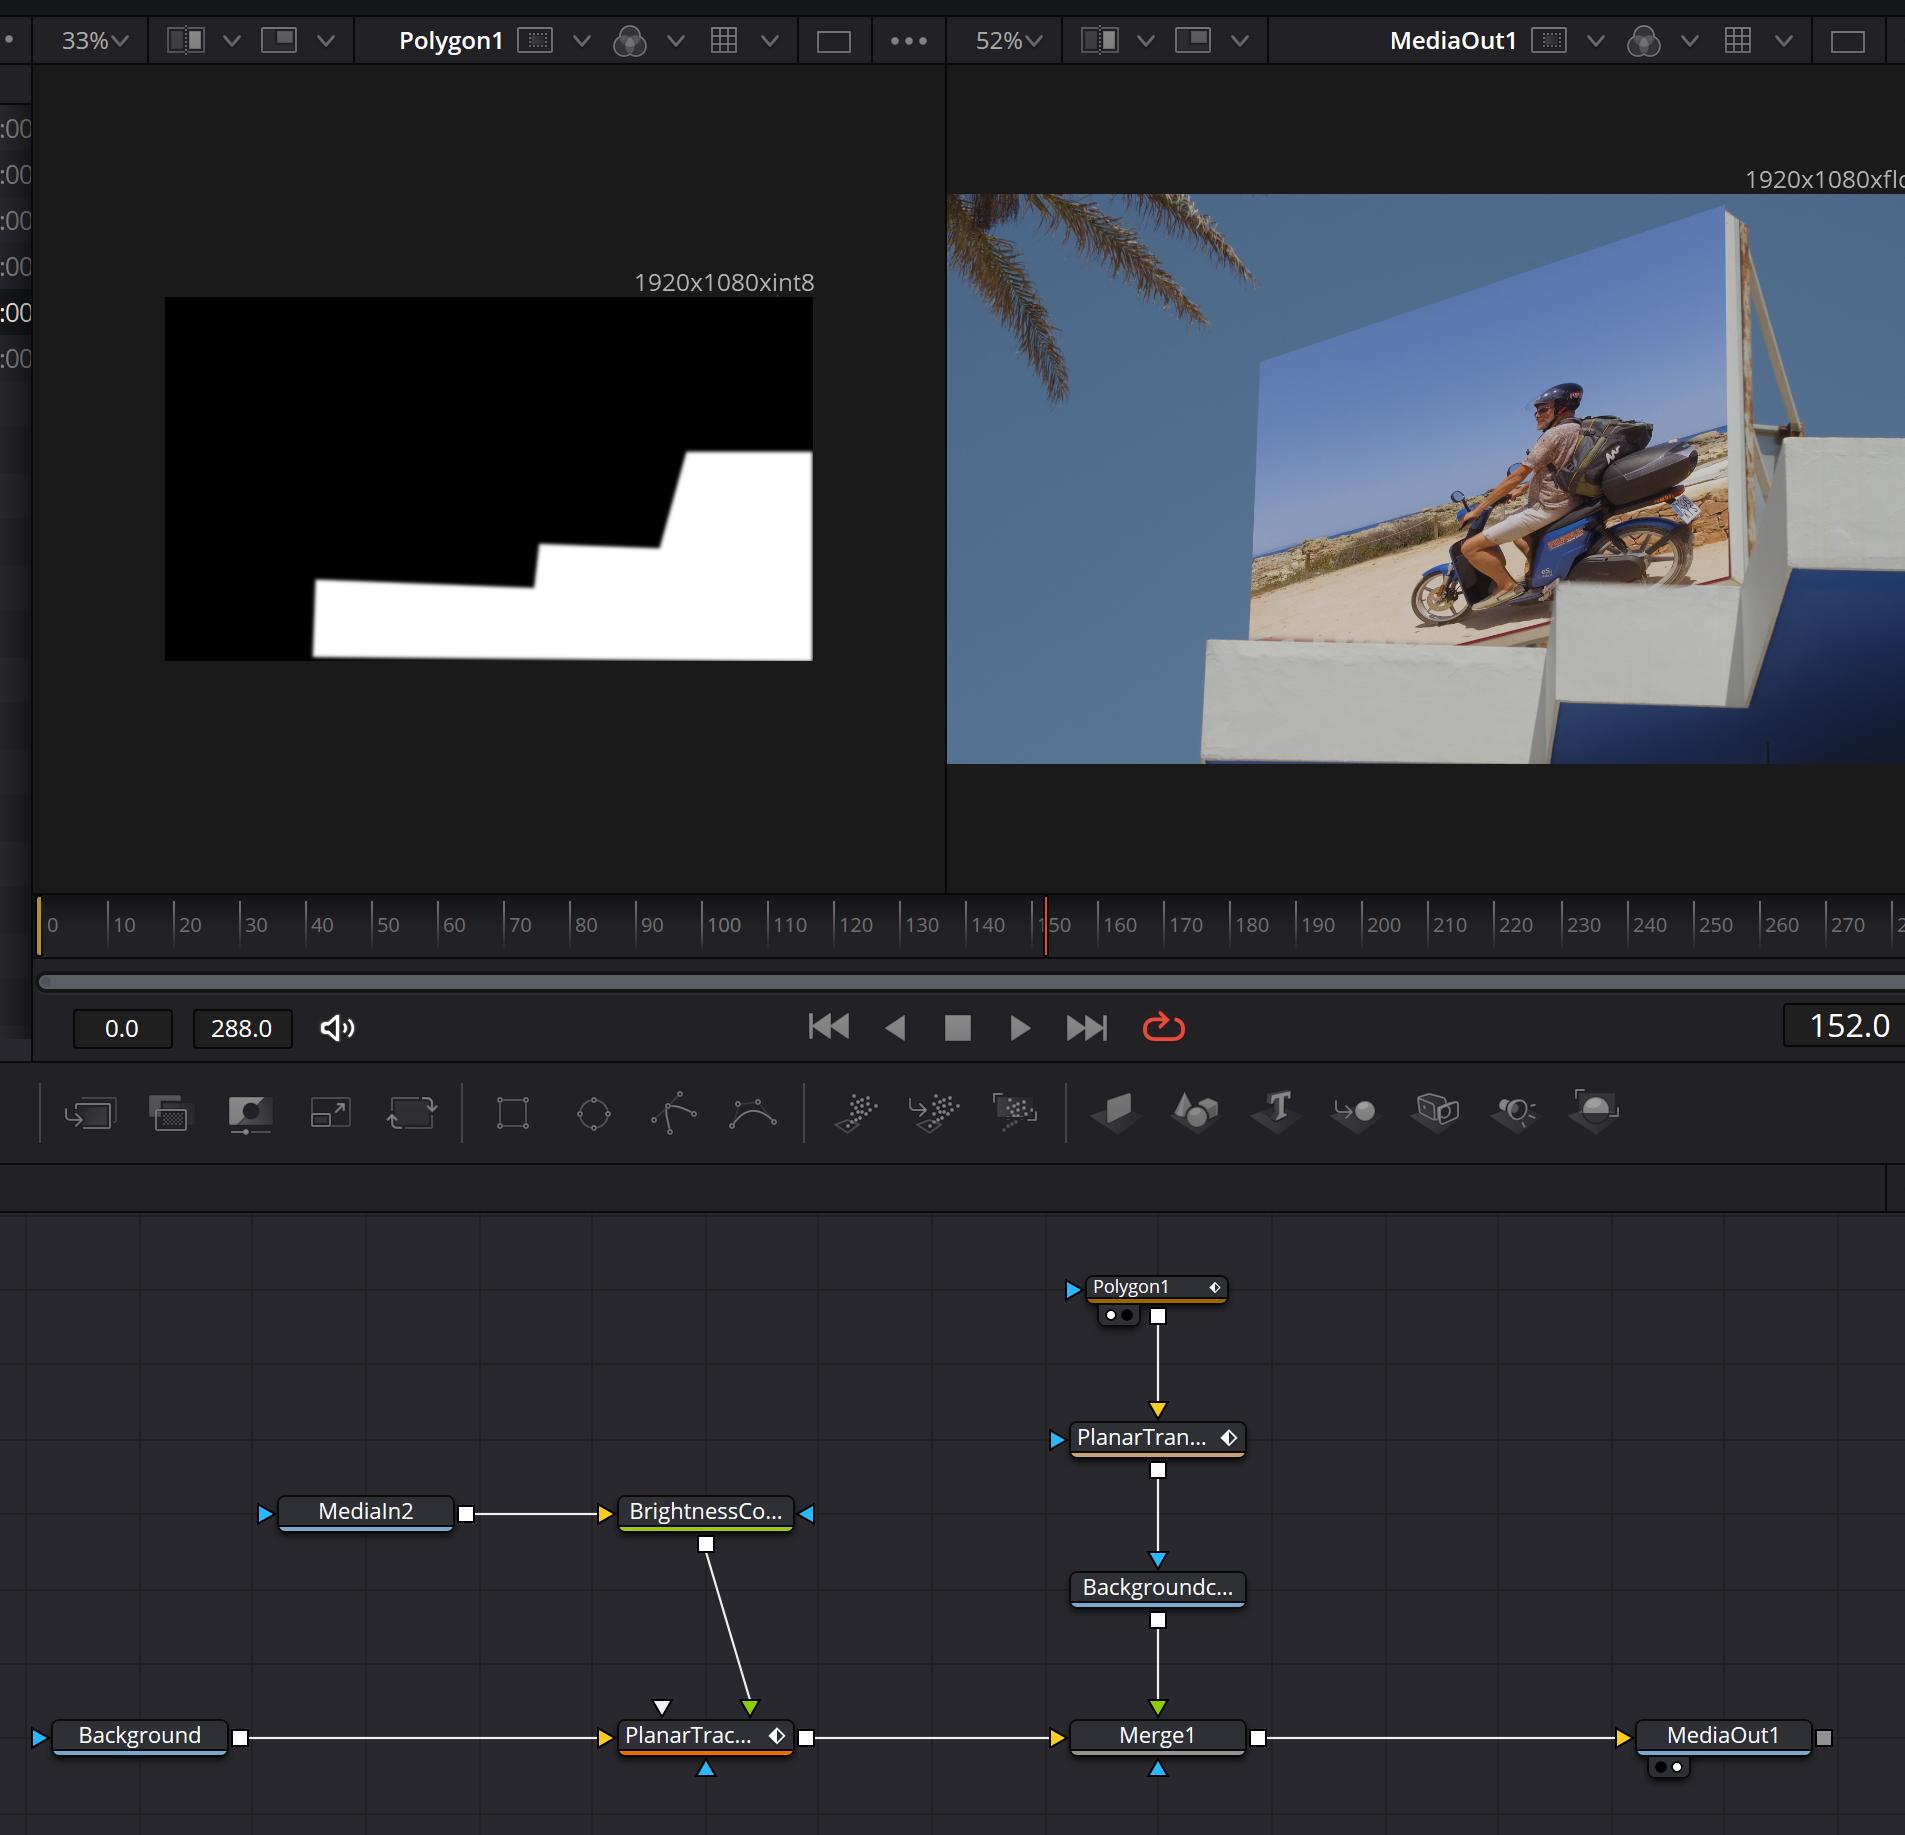Toggle color channels in MediaOut1 viewer
This screenshot has height=1835, width=1905.
click(x=1644, y=41)
